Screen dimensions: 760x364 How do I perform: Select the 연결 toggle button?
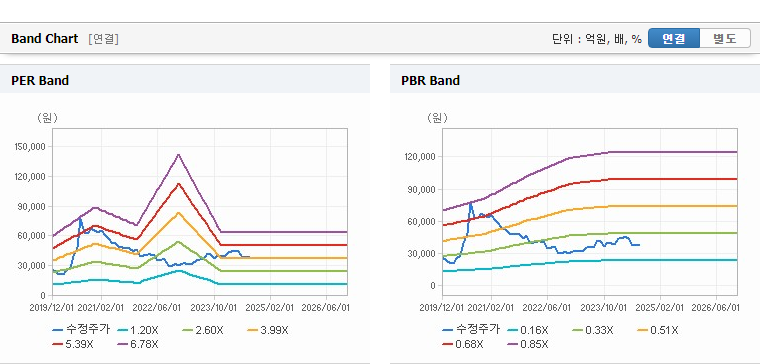pyautogui.click(x=674, y=38)
